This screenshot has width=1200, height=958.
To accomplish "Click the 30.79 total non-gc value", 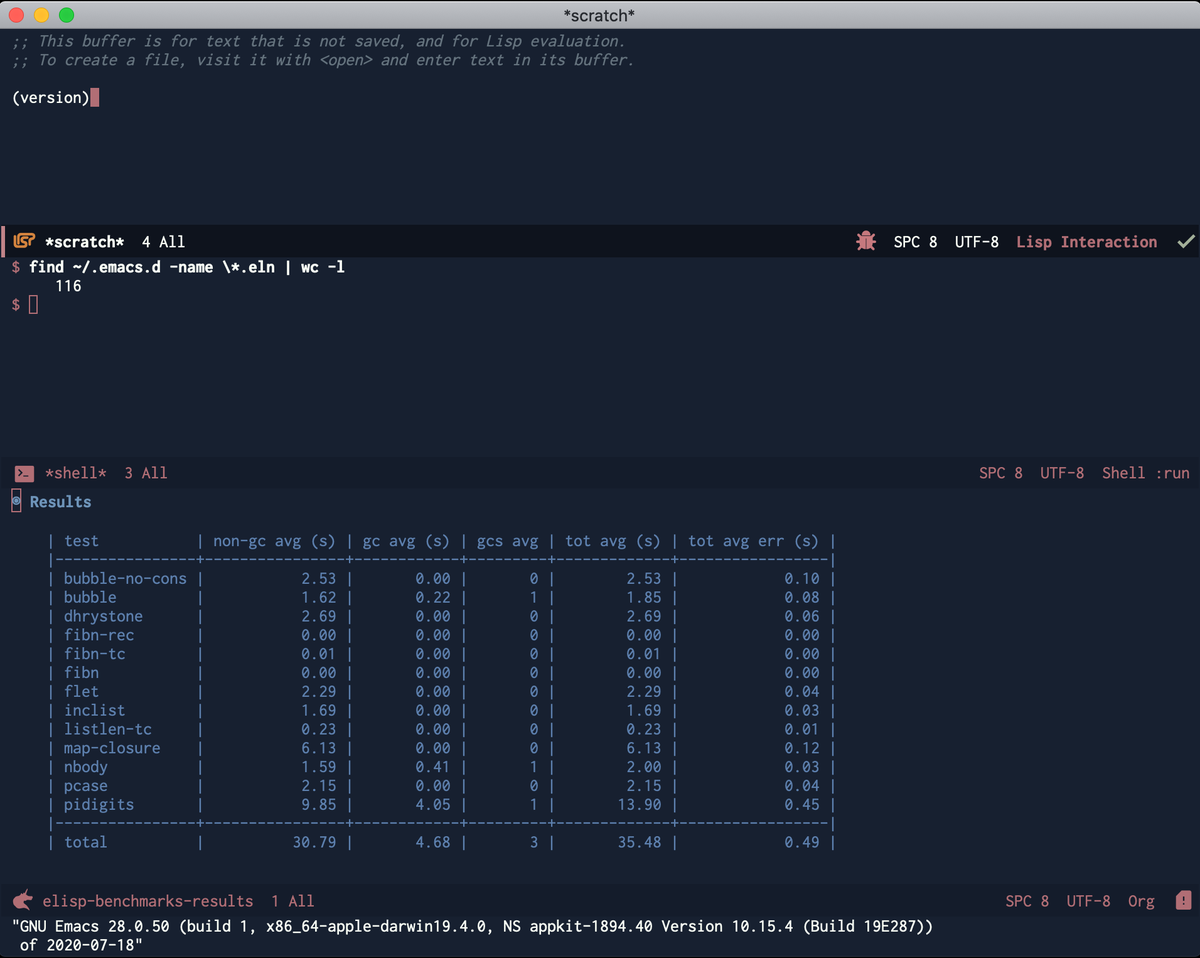I will click(315, 843).
